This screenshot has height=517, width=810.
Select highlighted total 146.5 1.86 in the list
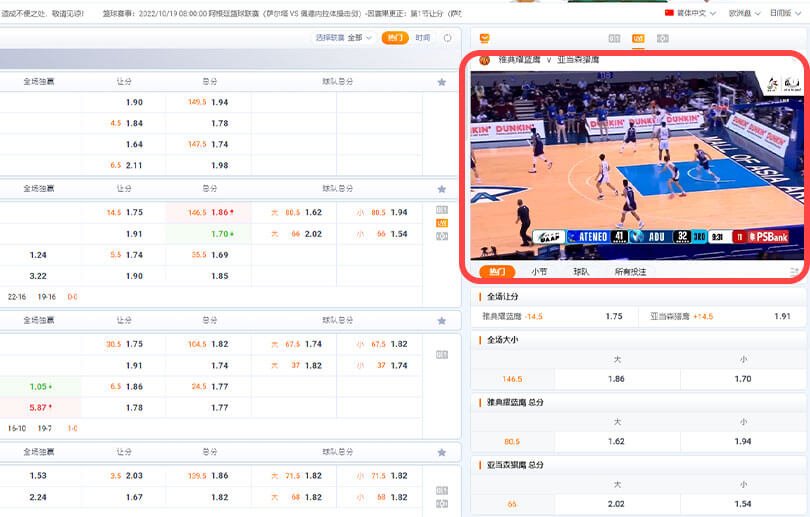208,212
